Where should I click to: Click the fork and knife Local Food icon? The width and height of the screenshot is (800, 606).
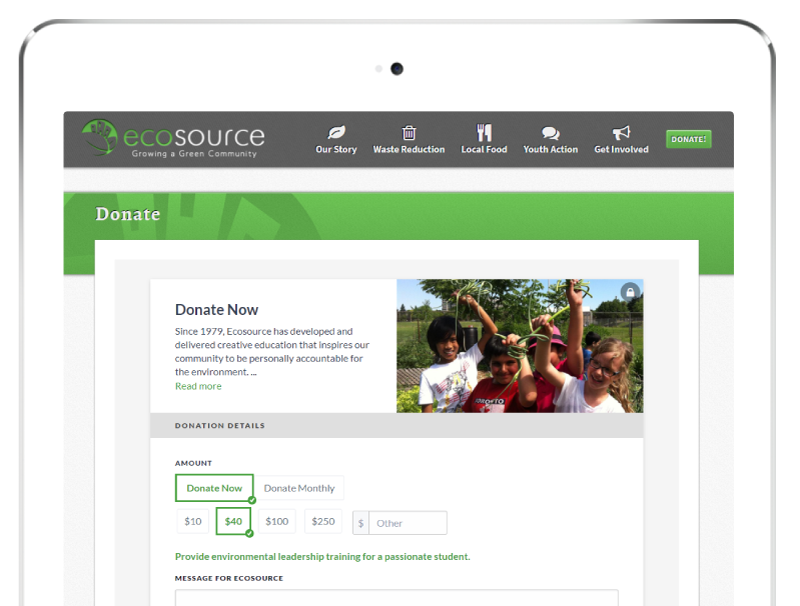[x=484, y=132]
